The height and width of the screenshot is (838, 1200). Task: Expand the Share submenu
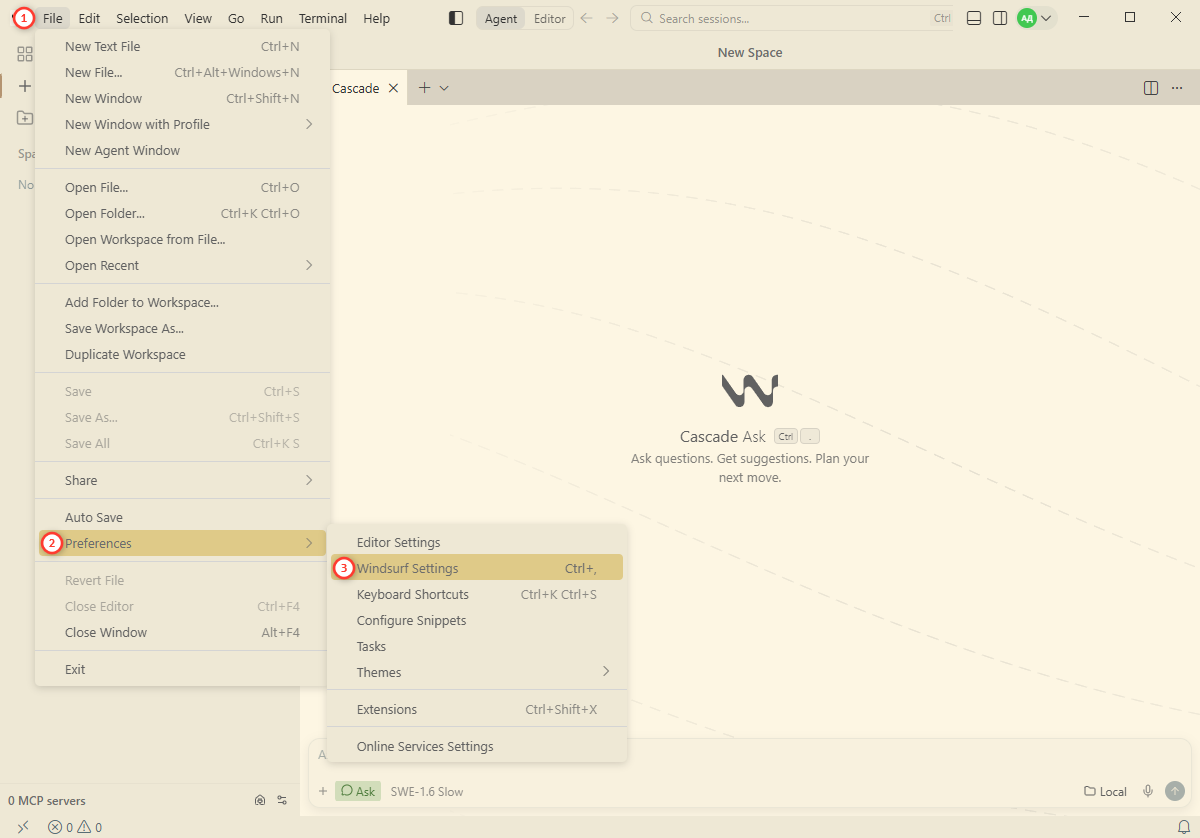pos(182,480)
